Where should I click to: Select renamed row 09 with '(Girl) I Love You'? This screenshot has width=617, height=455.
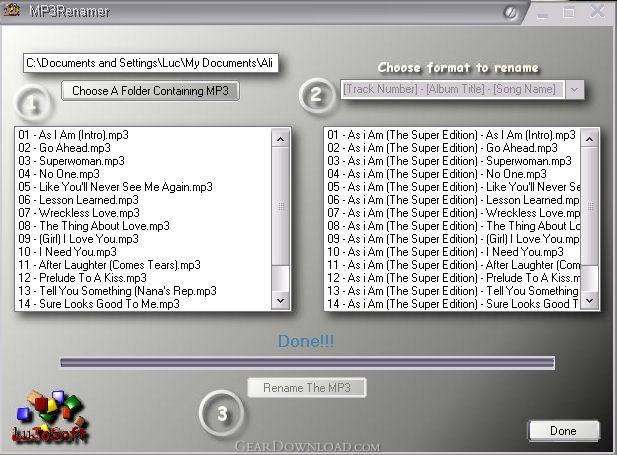coord(453,239)
